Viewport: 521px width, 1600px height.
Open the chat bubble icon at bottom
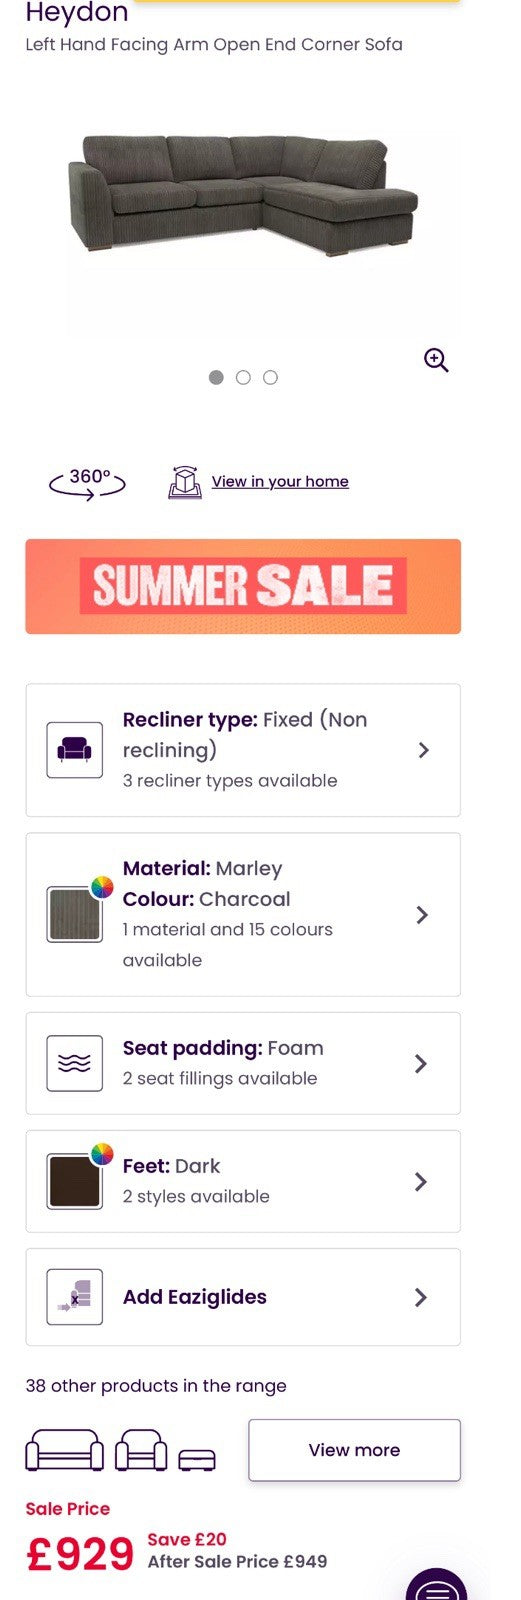pyautogui.click(x=437, y=1585)
